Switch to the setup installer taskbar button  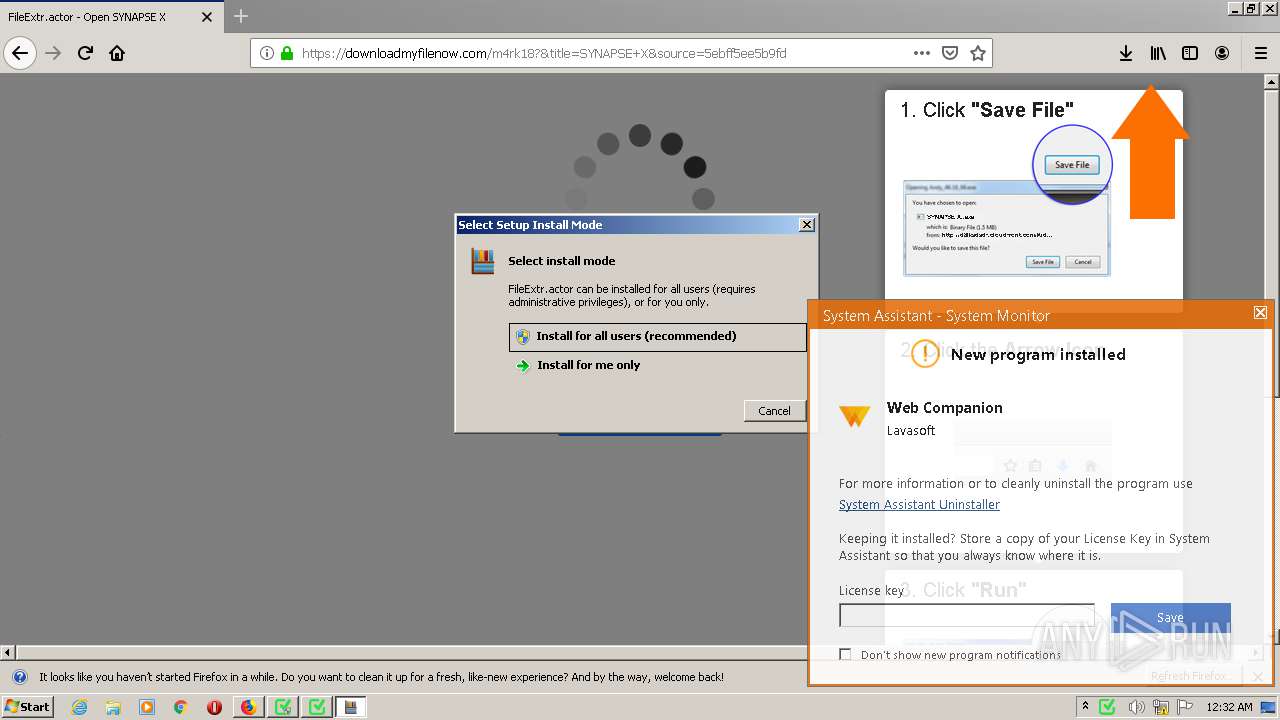tap(350, 707)
